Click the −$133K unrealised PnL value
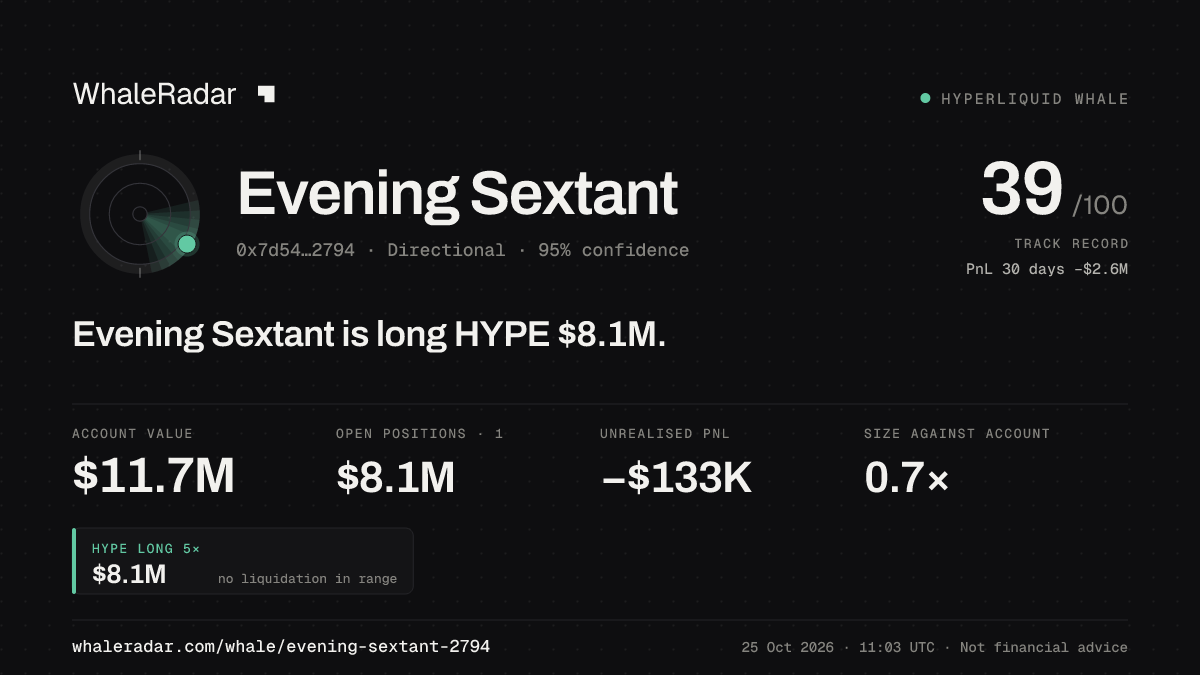 676,477
